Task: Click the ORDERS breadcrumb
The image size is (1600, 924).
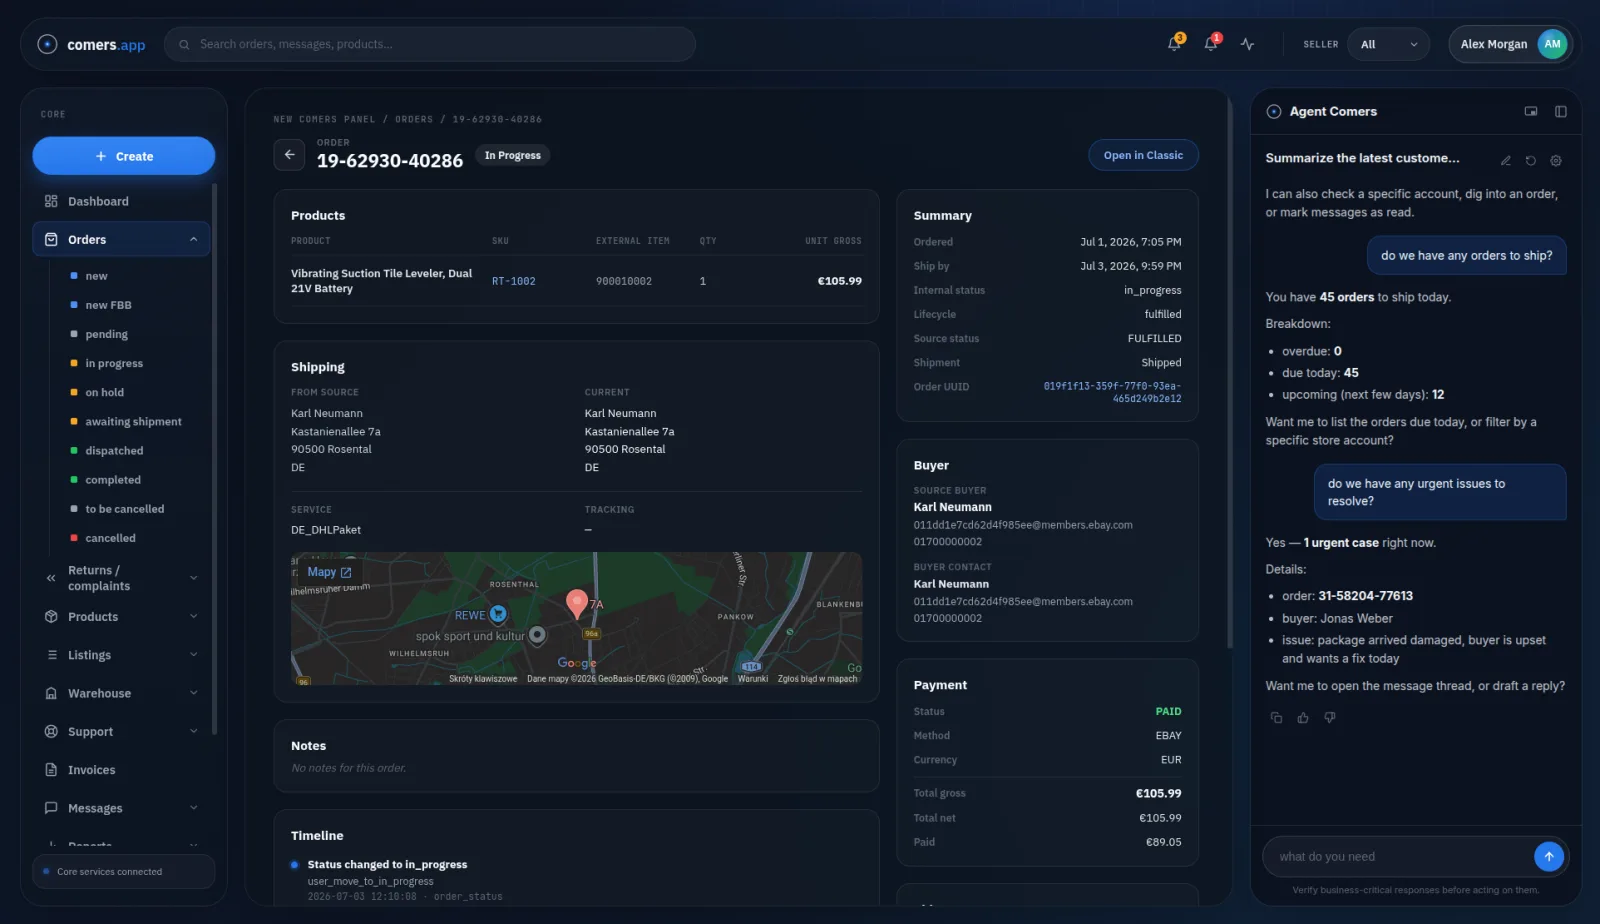Action: click(414, 119)
